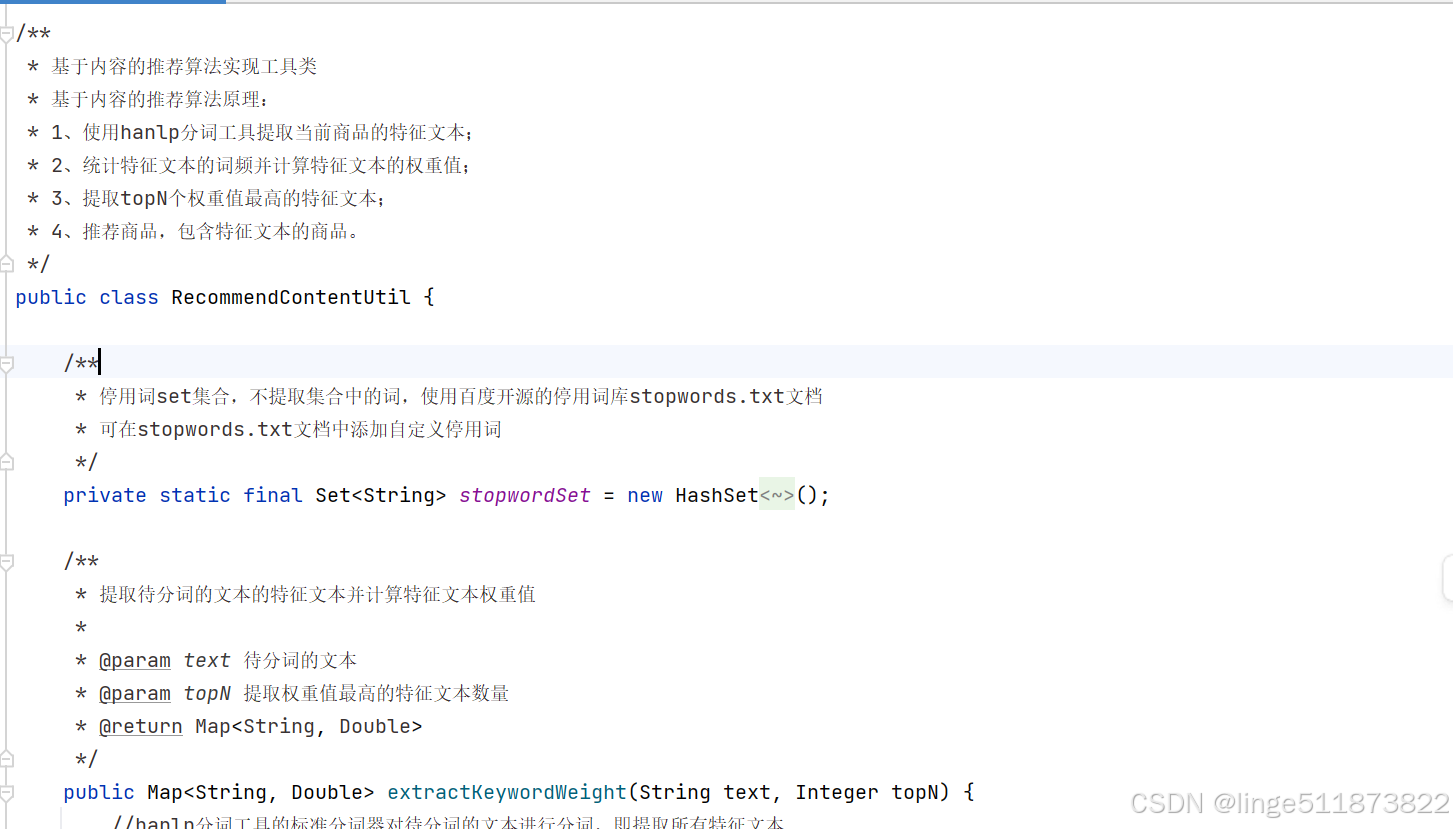Click the opening brace ending the extractKeywordWeight signature
This screenshot has width=1453, height=829.
[x=969, y=792]
